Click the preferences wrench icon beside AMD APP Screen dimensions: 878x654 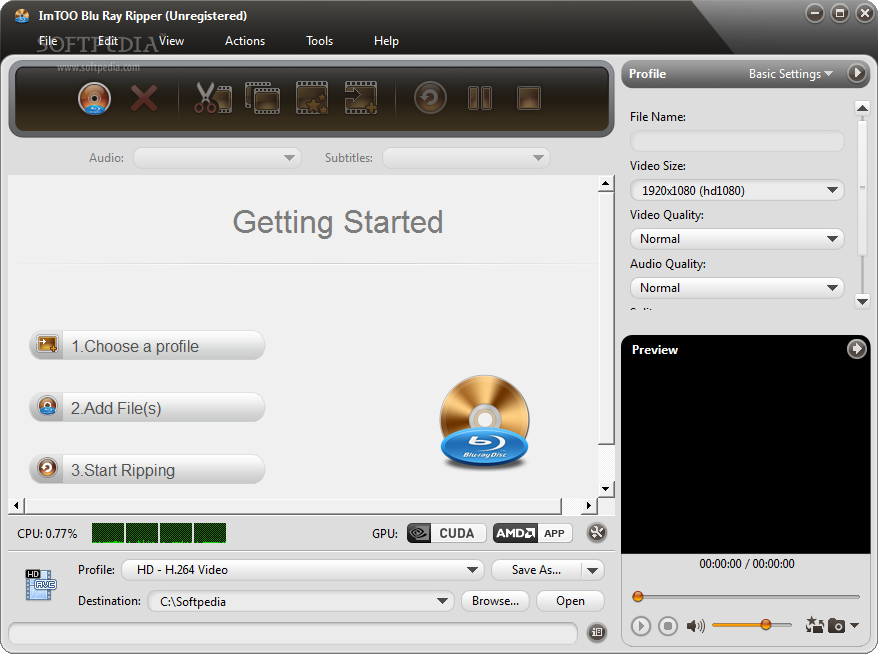pyautogui.click(x=597, y=532)
